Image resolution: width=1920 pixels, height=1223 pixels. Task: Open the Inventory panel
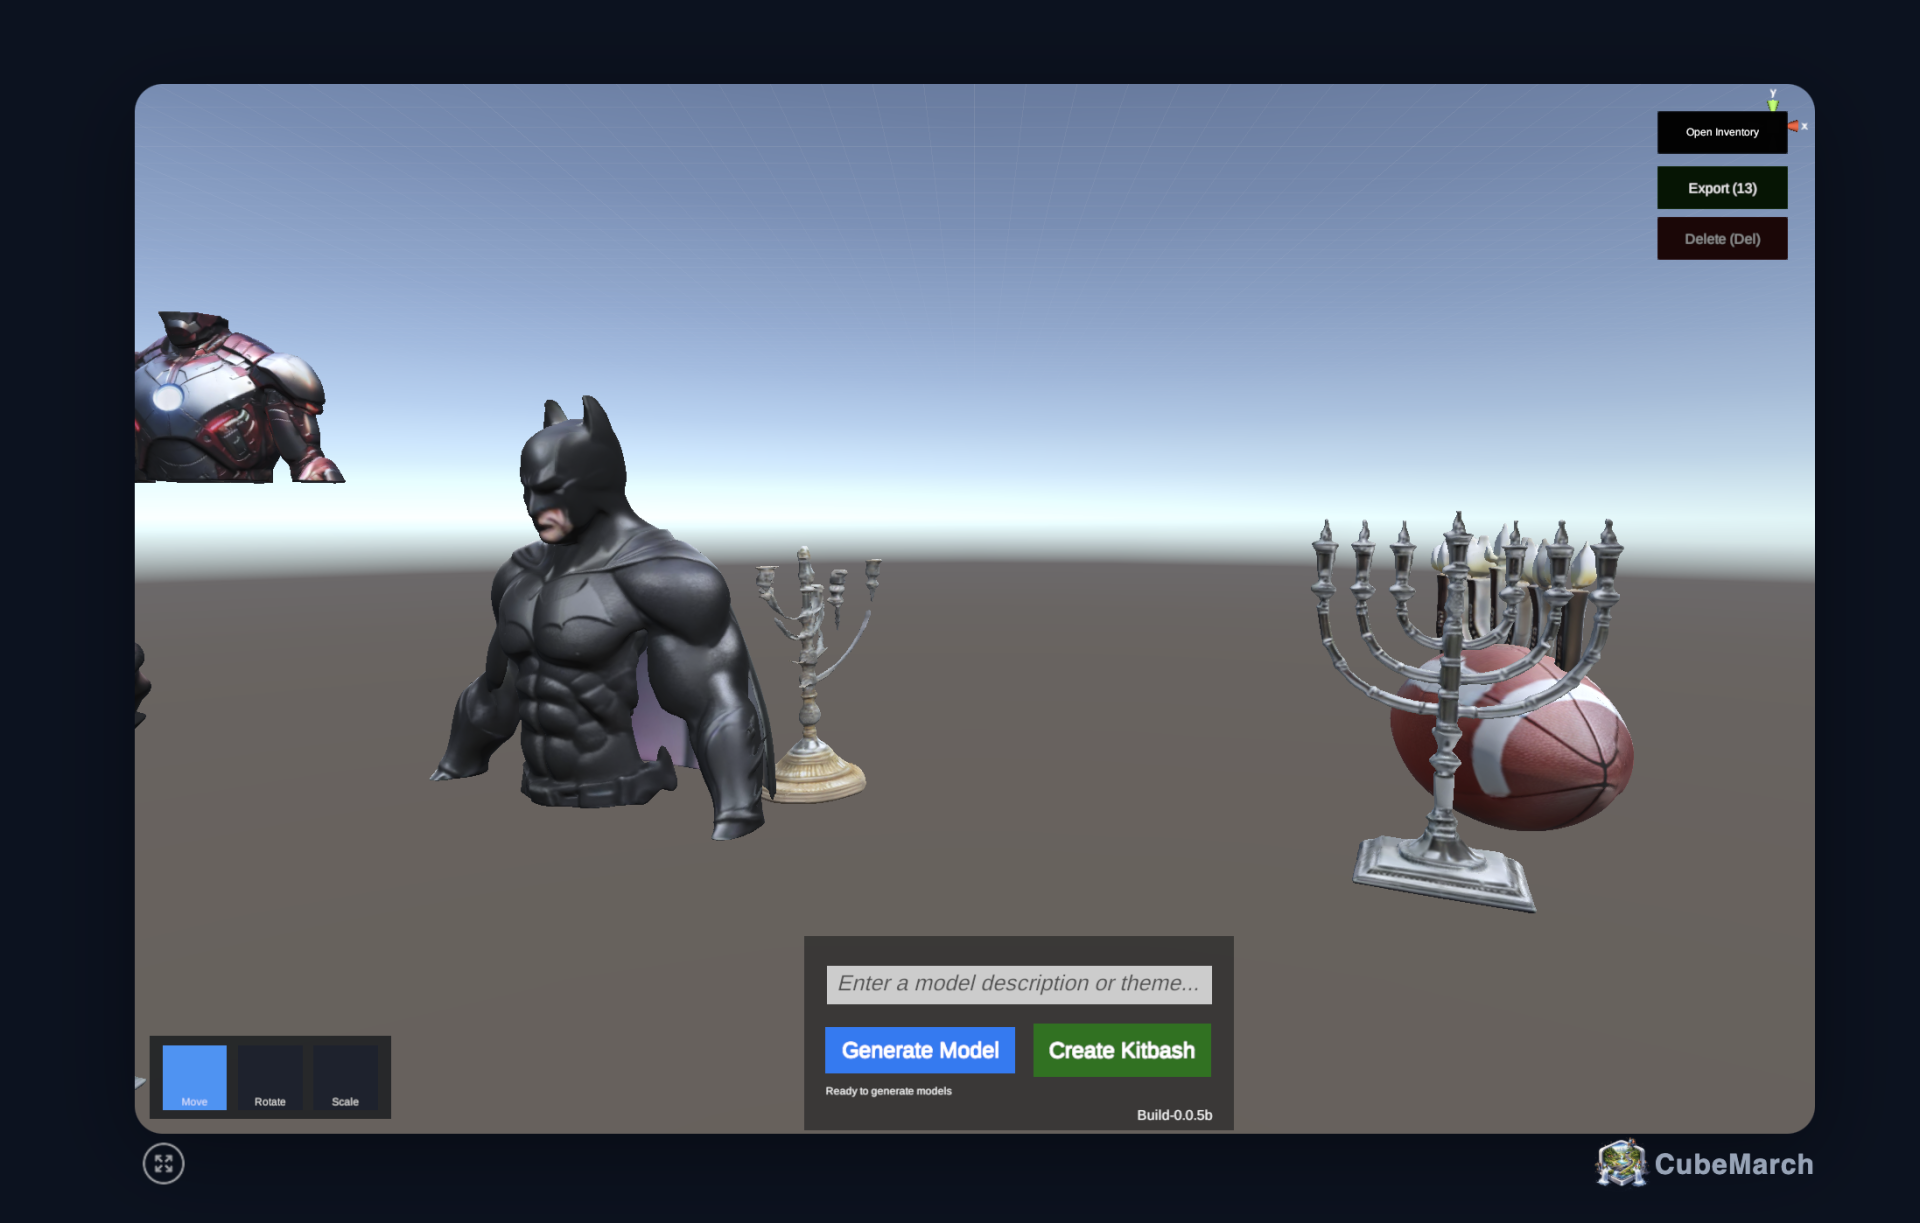click(1721, 132)
